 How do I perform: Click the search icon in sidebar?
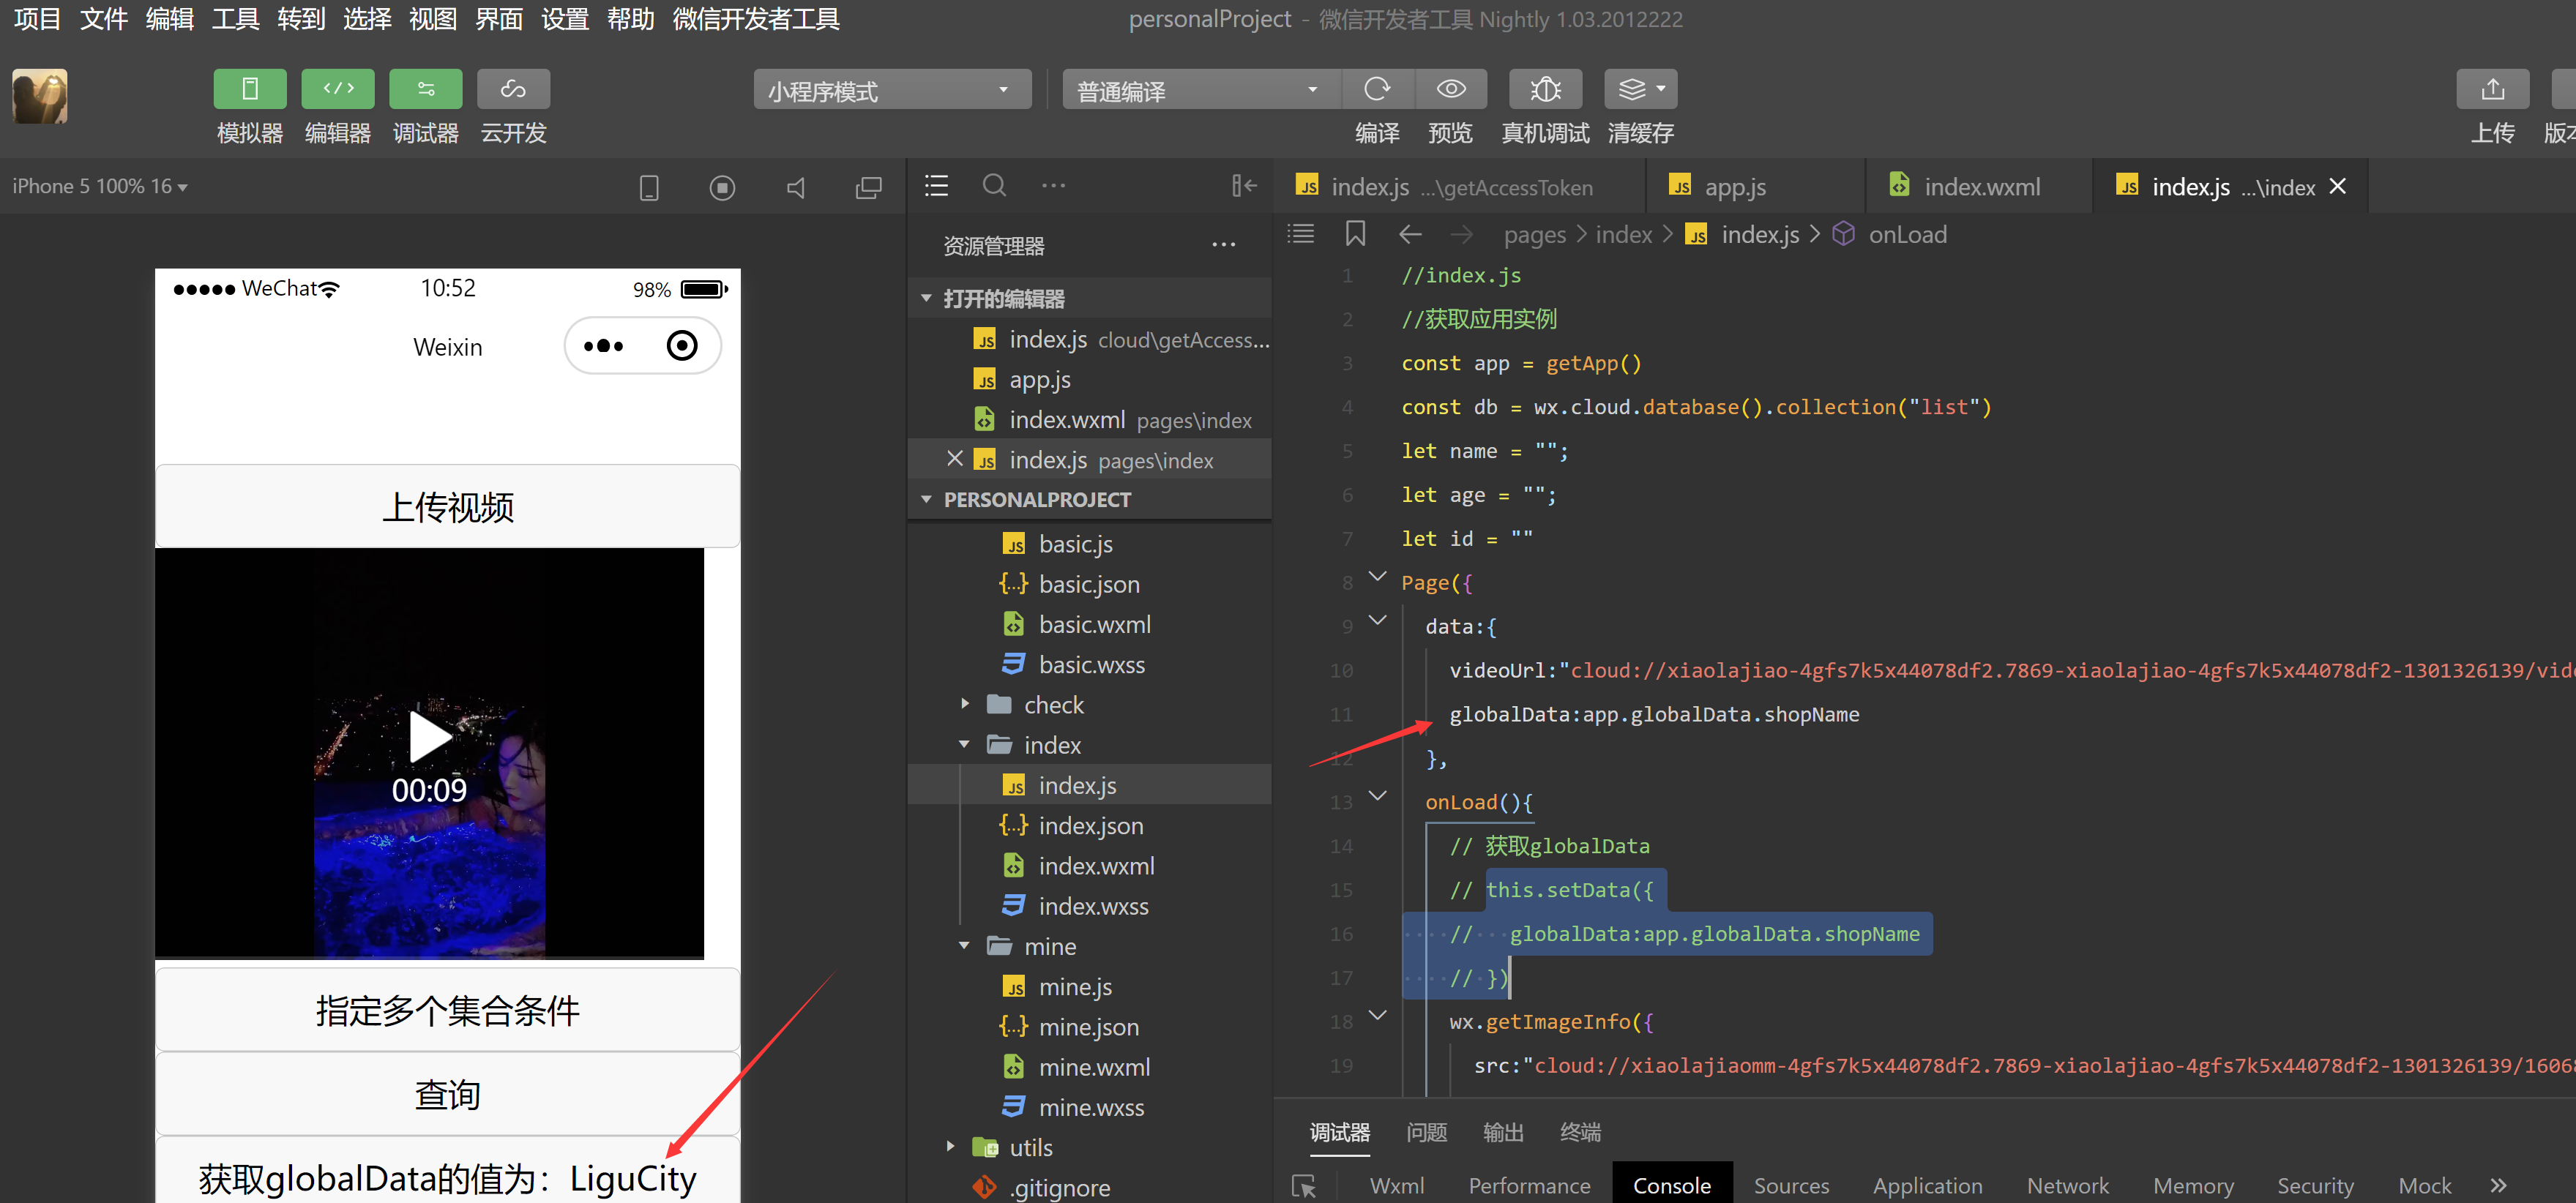point(993,186)
